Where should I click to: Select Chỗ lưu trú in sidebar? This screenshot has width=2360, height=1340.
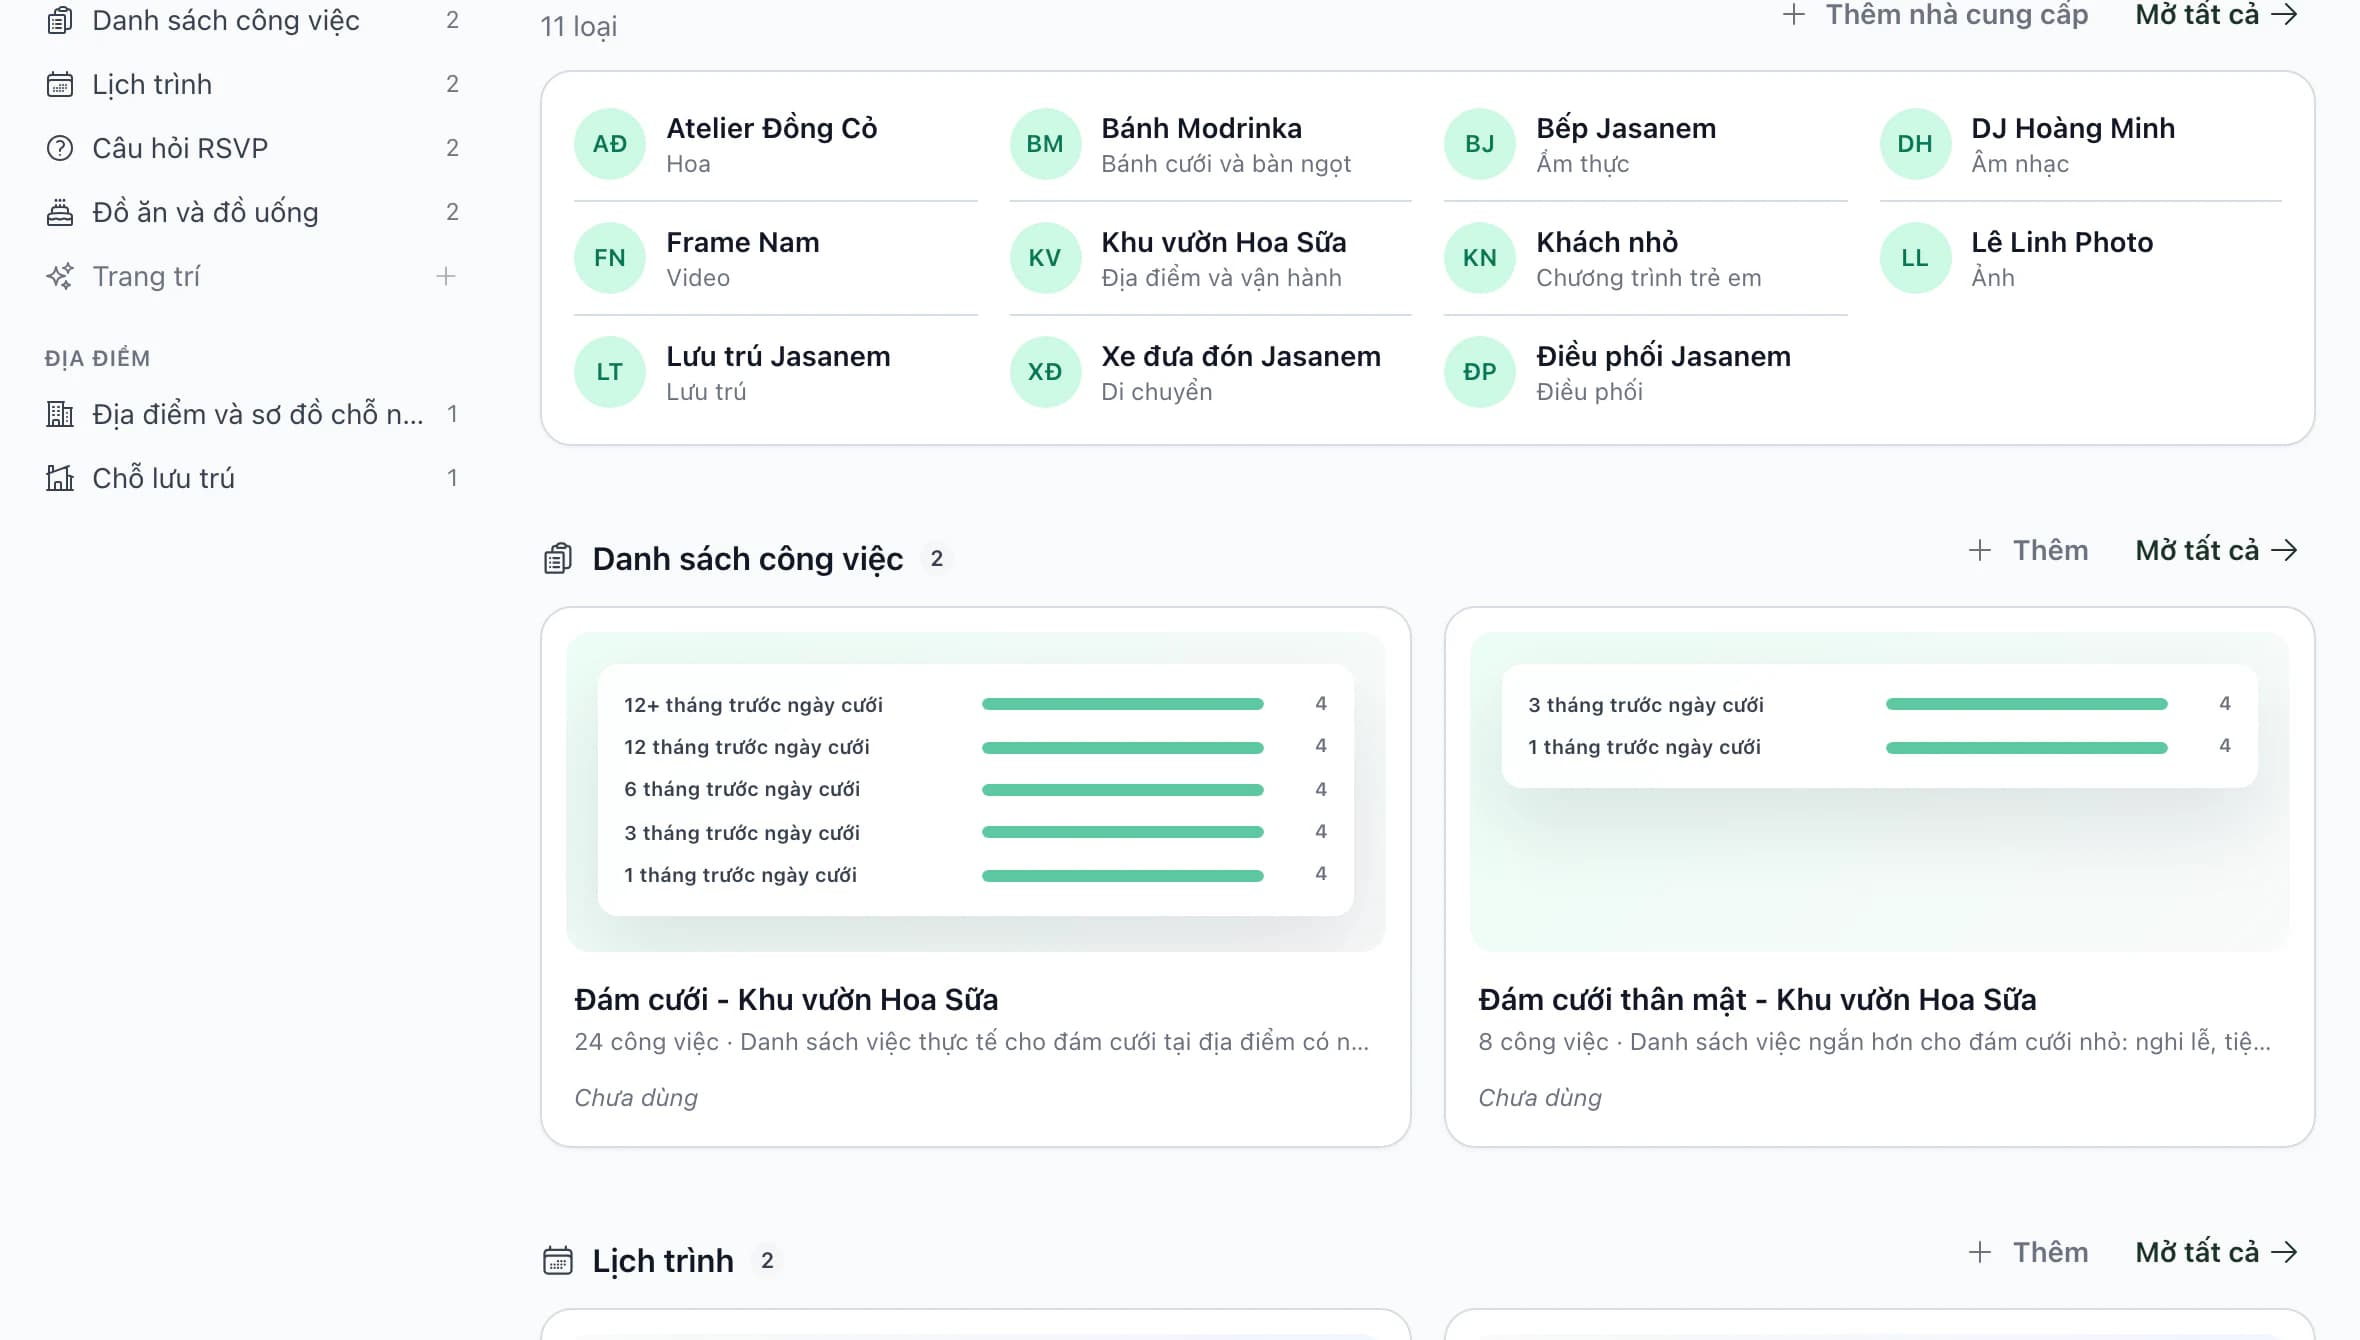pyautogui.click(x=252, y=478)
